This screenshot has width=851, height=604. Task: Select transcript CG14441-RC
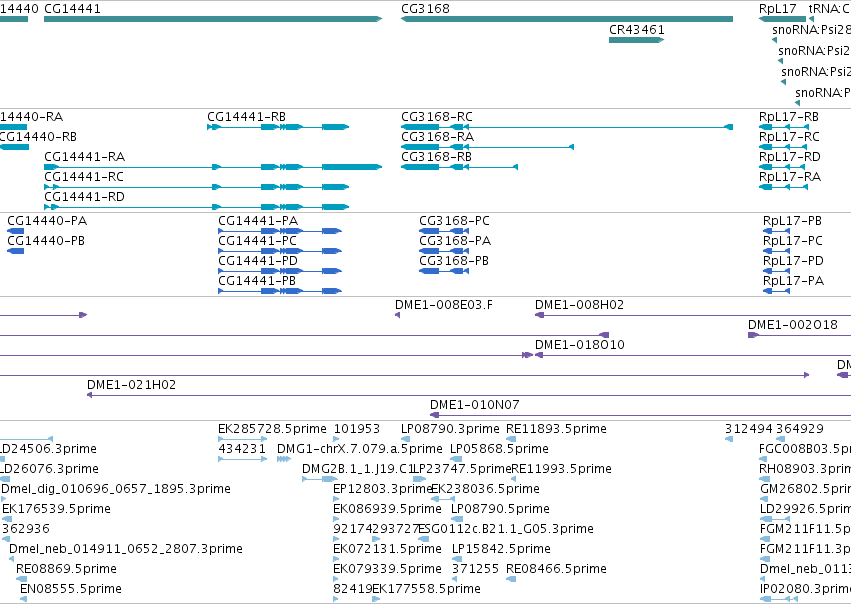point(196,187)
